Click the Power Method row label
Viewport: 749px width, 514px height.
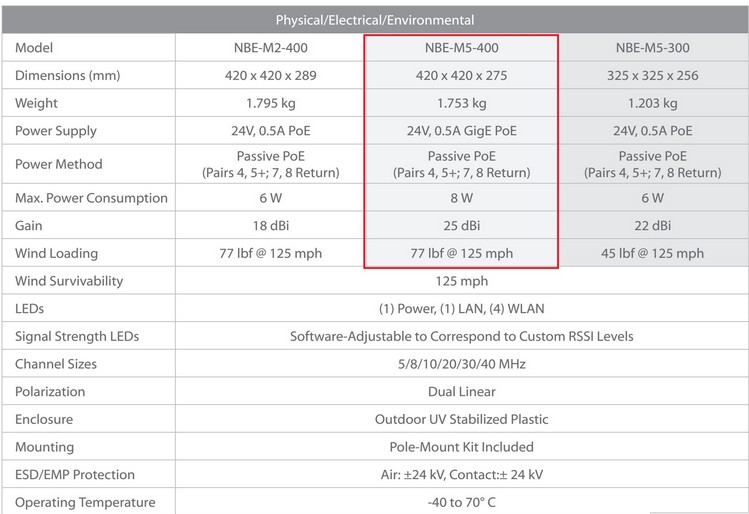59,164
